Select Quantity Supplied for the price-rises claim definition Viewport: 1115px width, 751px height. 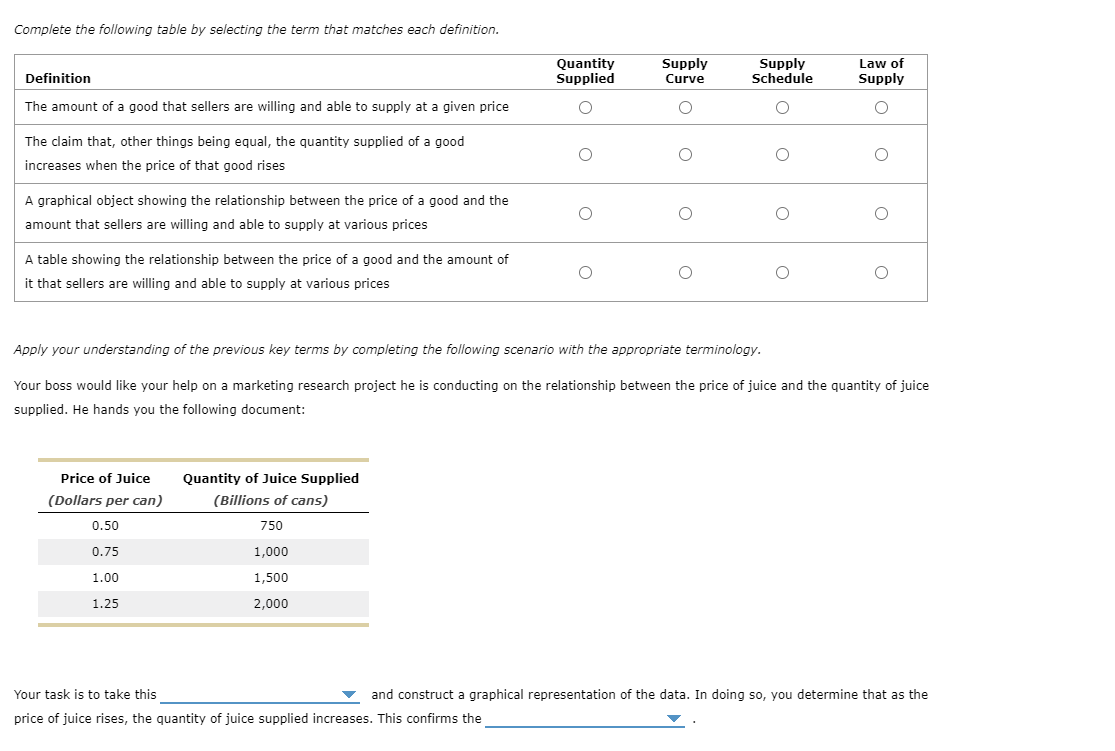tap(586, 154)
